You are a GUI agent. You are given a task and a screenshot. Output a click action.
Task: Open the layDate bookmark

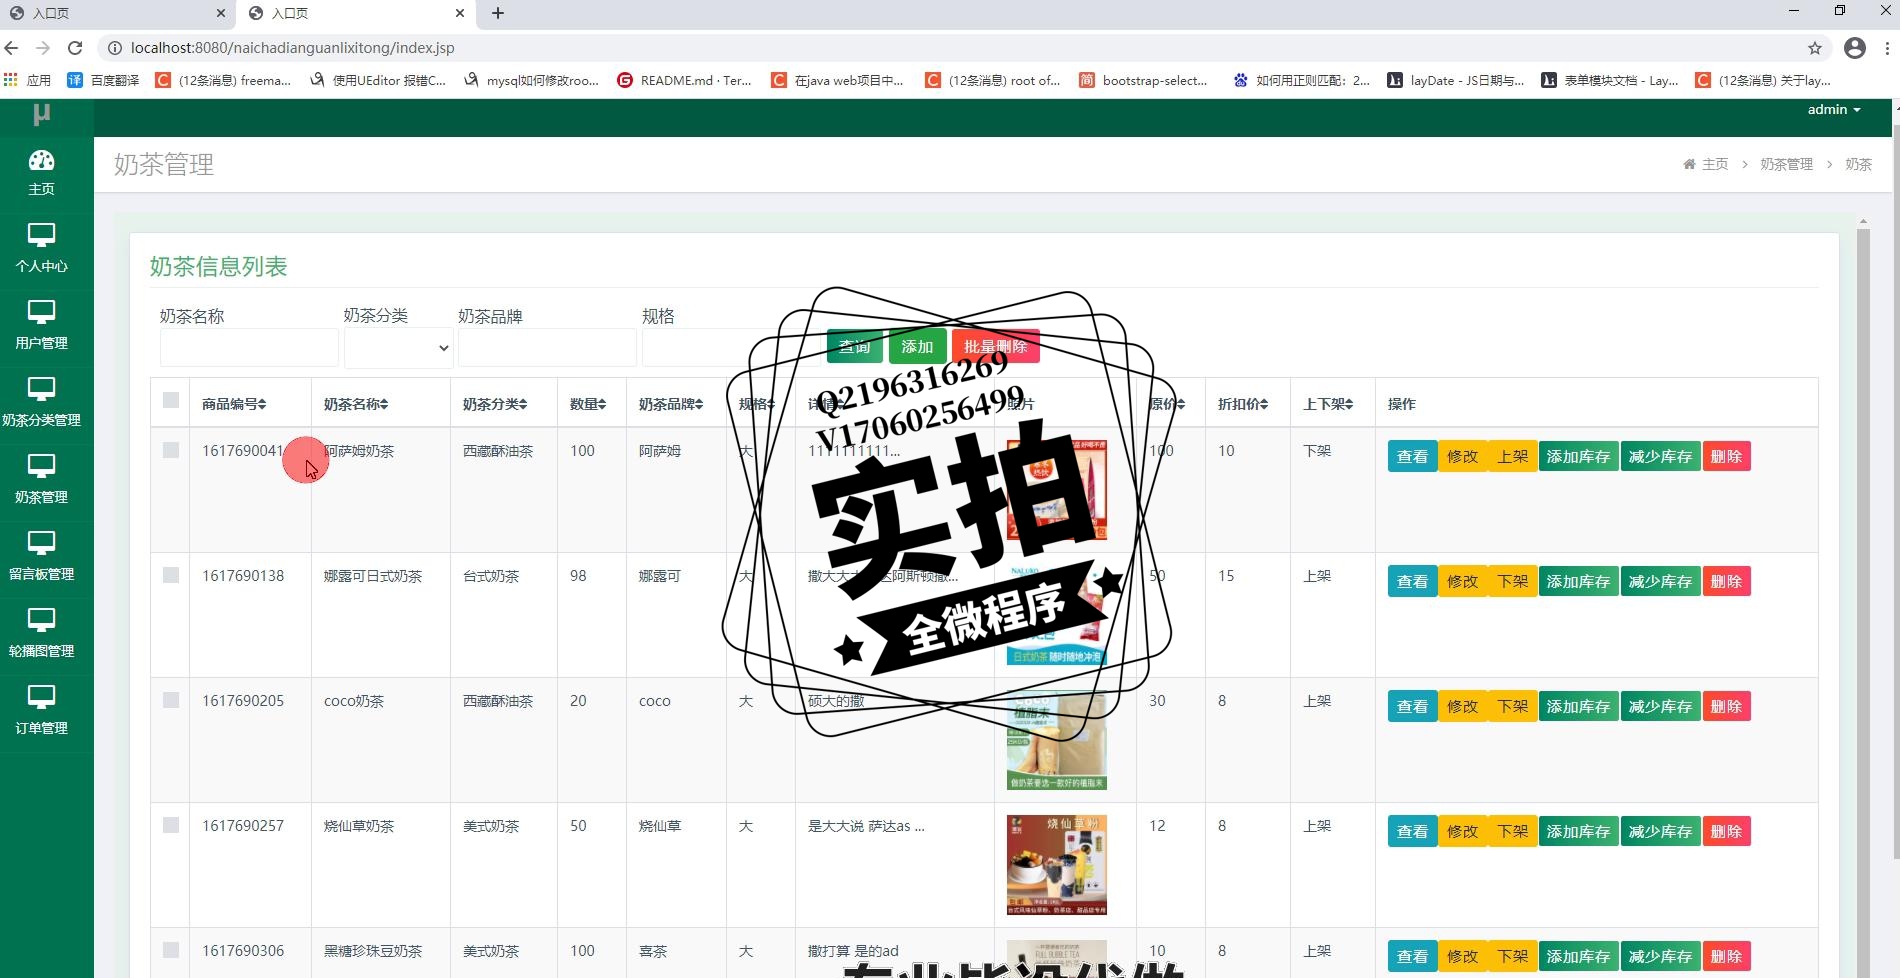(x=1456, y=80)
